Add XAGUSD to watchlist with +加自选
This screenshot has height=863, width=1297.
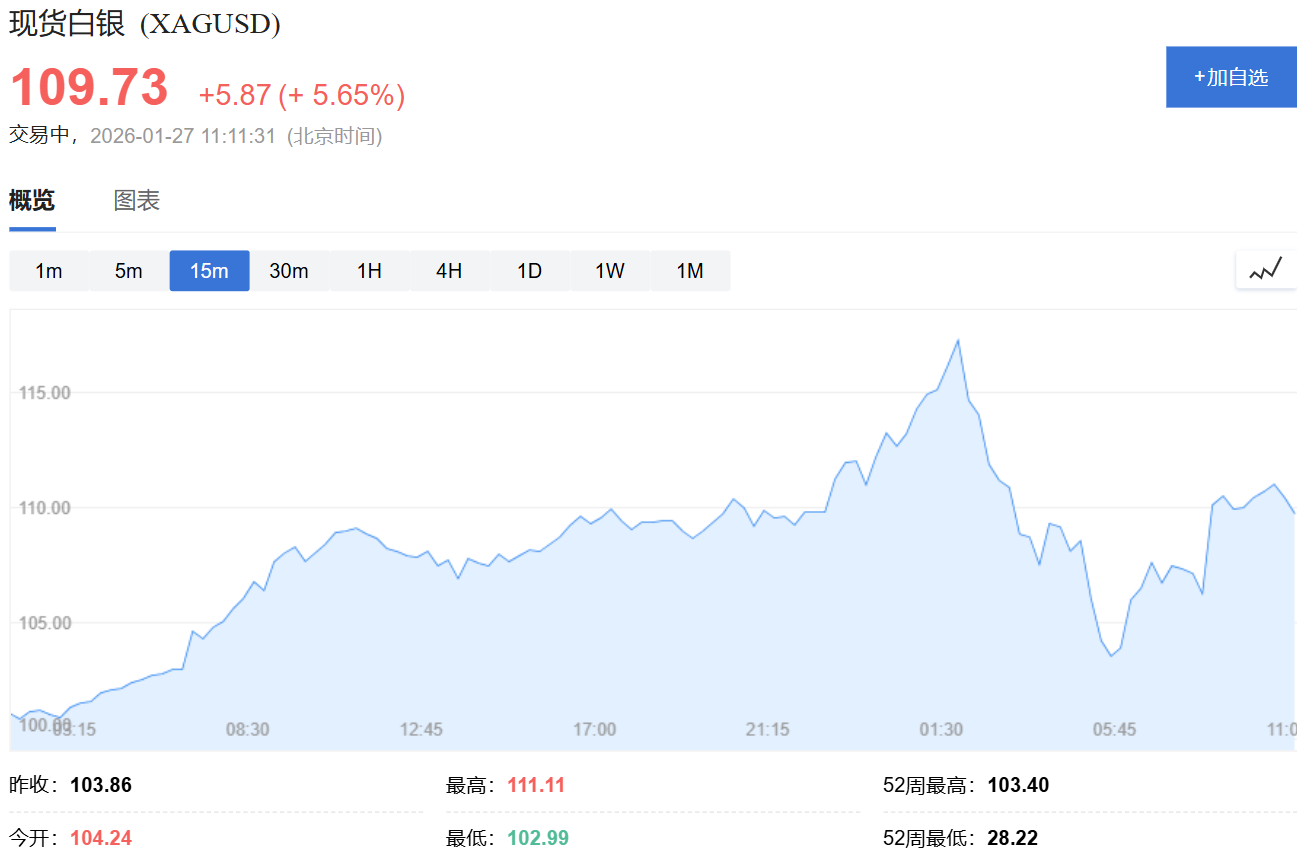tap(1231, 77)
